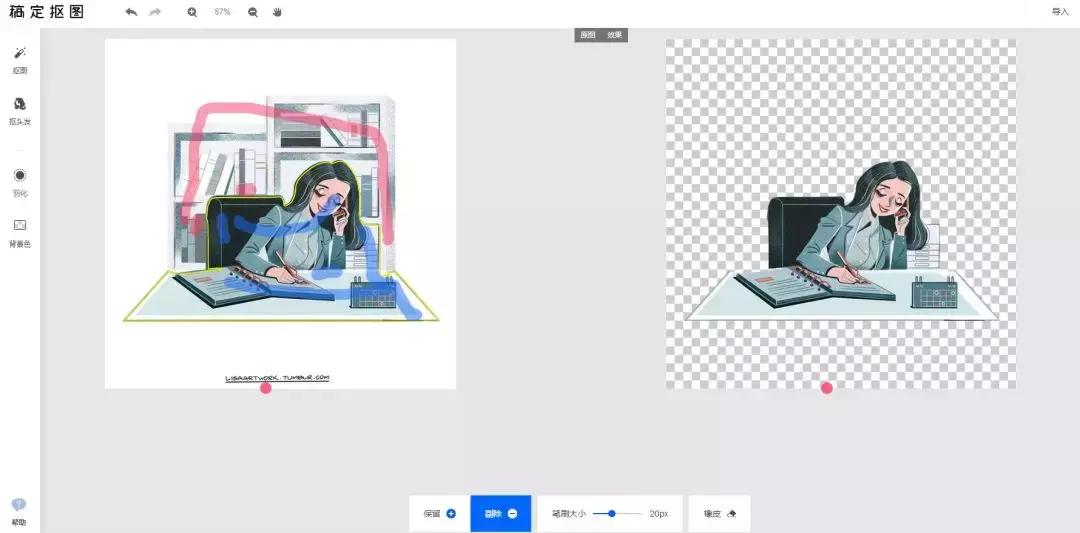The image size is (1080, 533).
Task: Activate the hand pan tool
Action: 277,12
